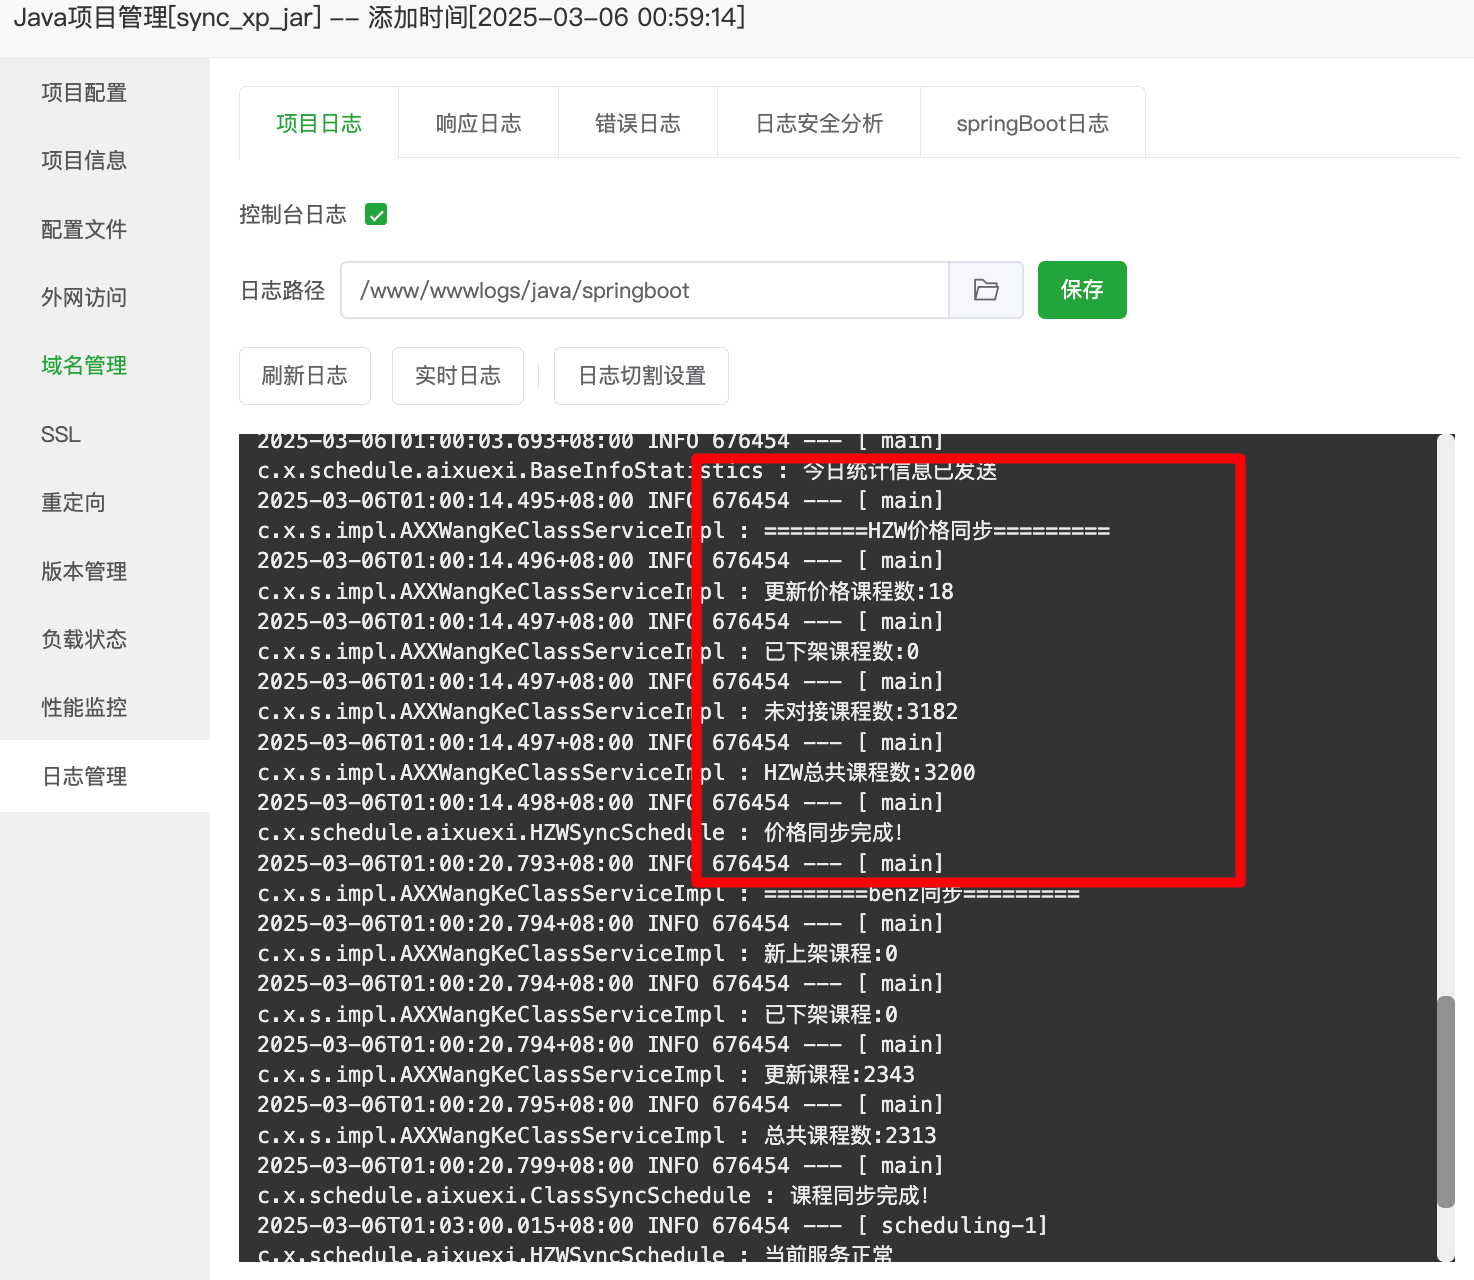Go to 域名管理 in the sidebar
1474x1280 pixels.
84,366
